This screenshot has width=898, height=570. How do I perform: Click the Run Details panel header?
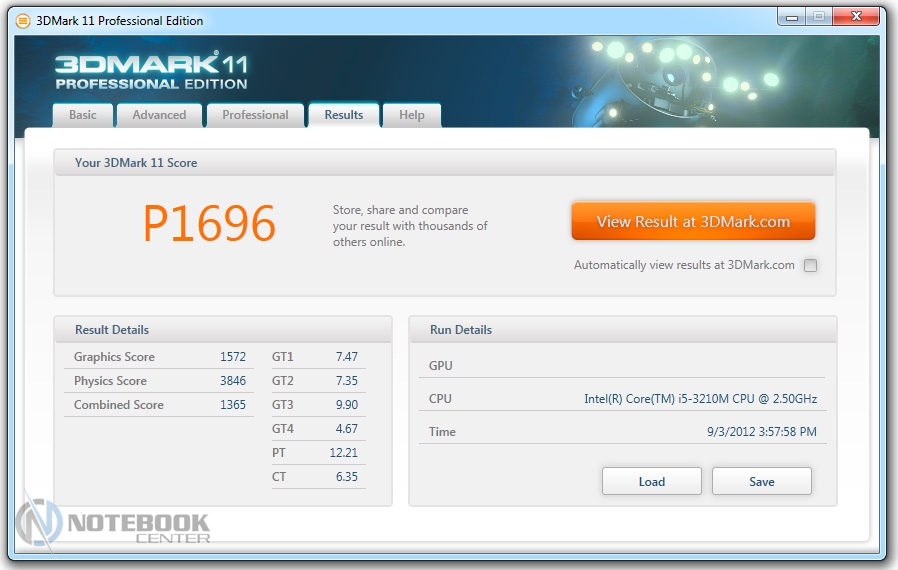coord(623,330)
